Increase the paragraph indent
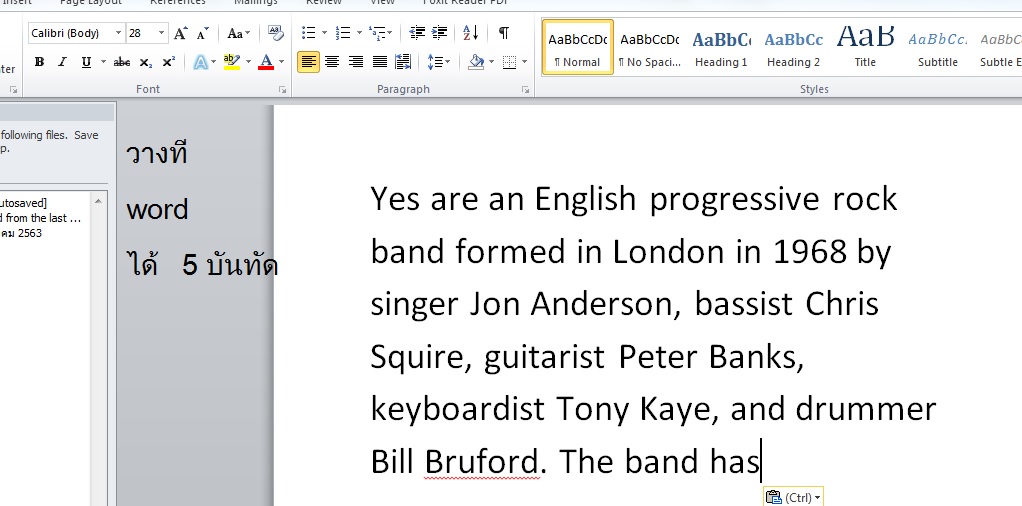Screen dimensions: 1022x506 (x=440, y=33)
